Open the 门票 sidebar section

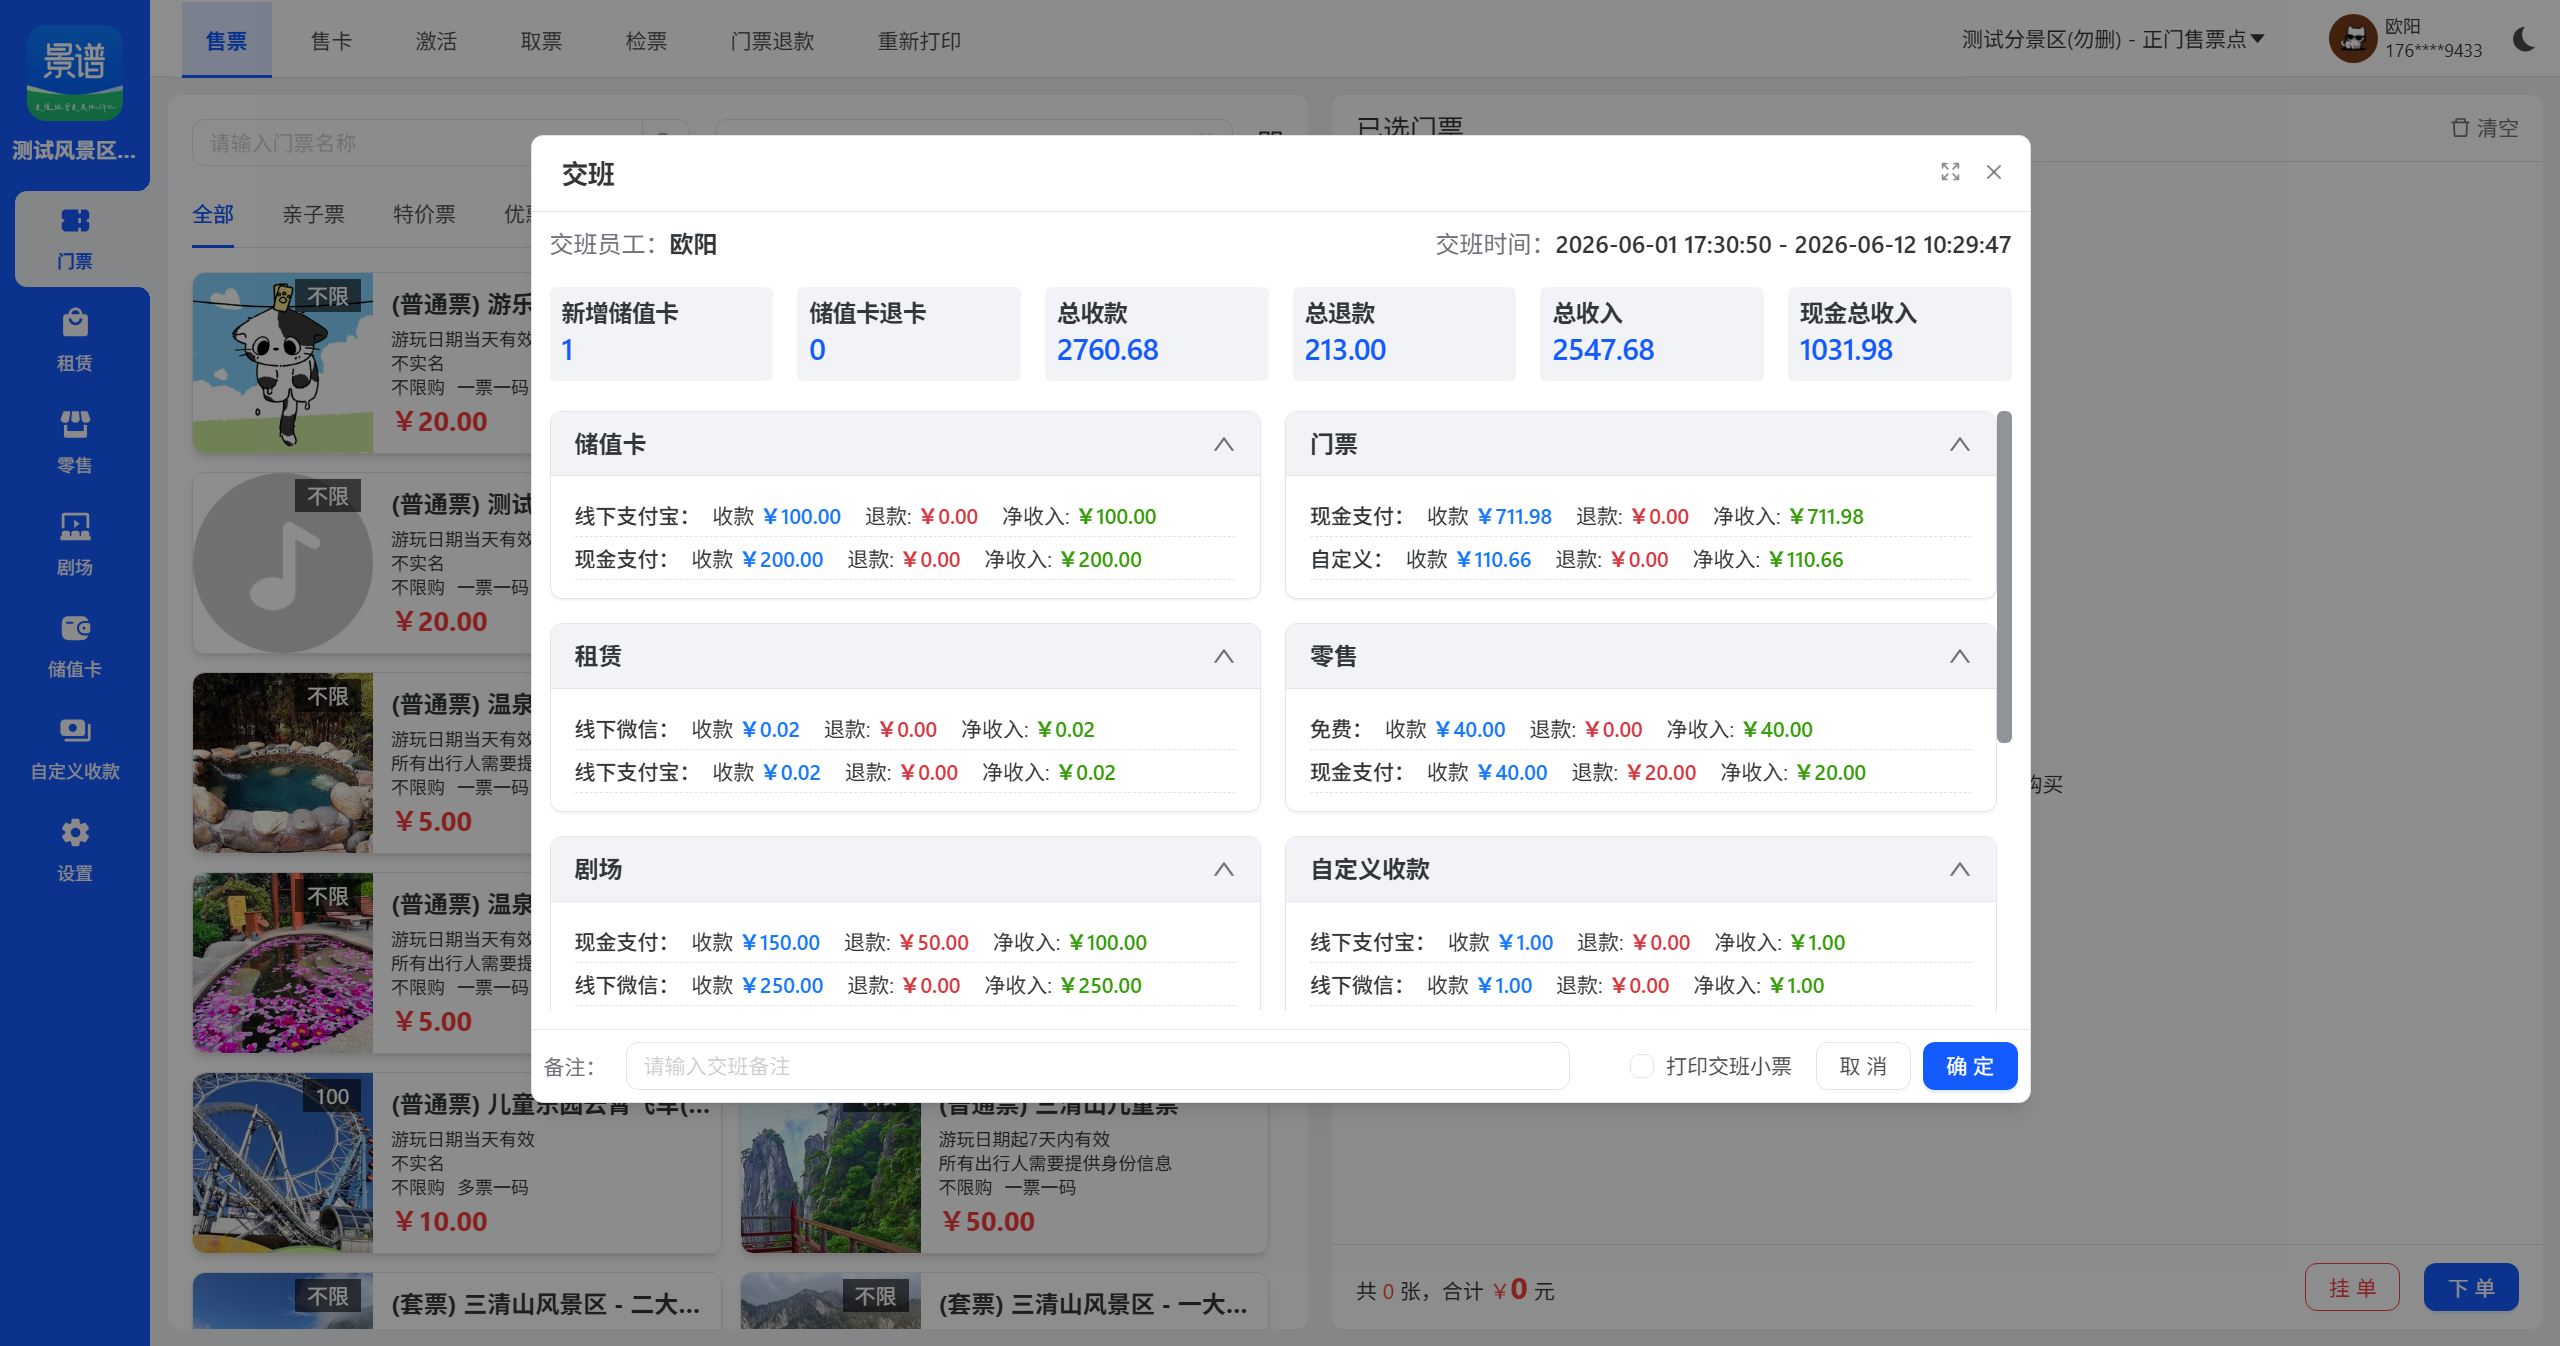(75, 239)
